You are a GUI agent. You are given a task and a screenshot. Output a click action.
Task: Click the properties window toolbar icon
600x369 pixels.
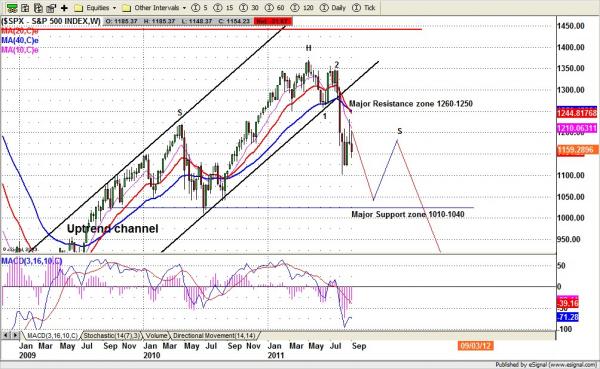[x=51, y=8]
